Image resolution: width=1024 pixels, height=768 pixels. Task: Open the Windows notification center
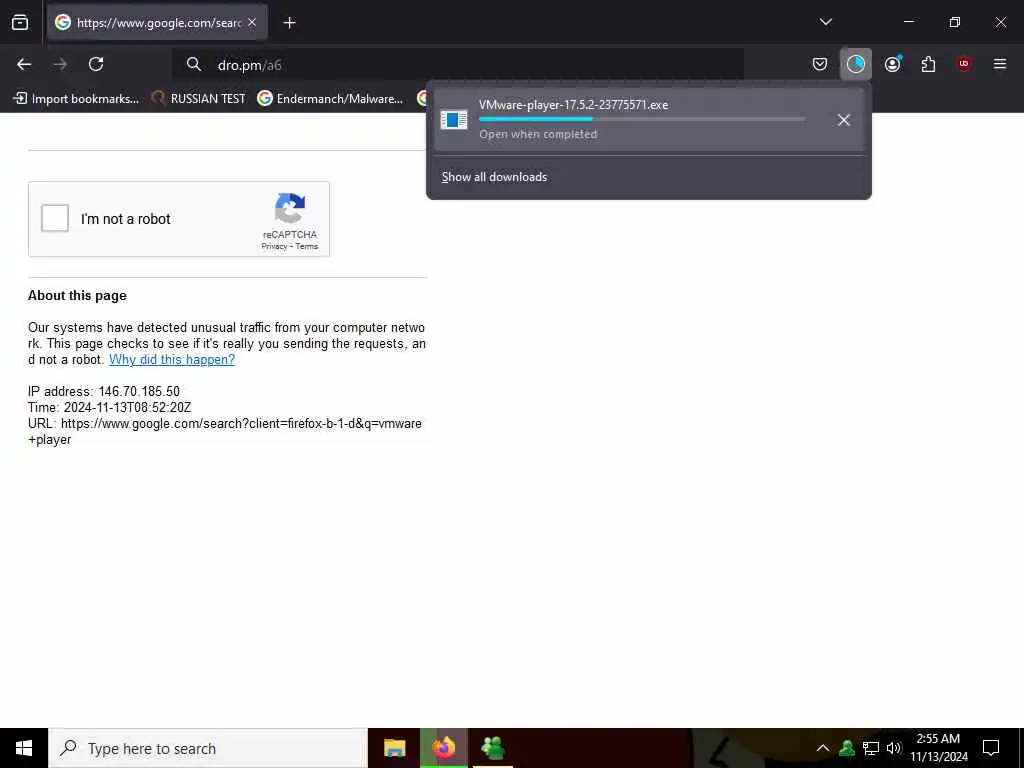(x=991, y=748)
